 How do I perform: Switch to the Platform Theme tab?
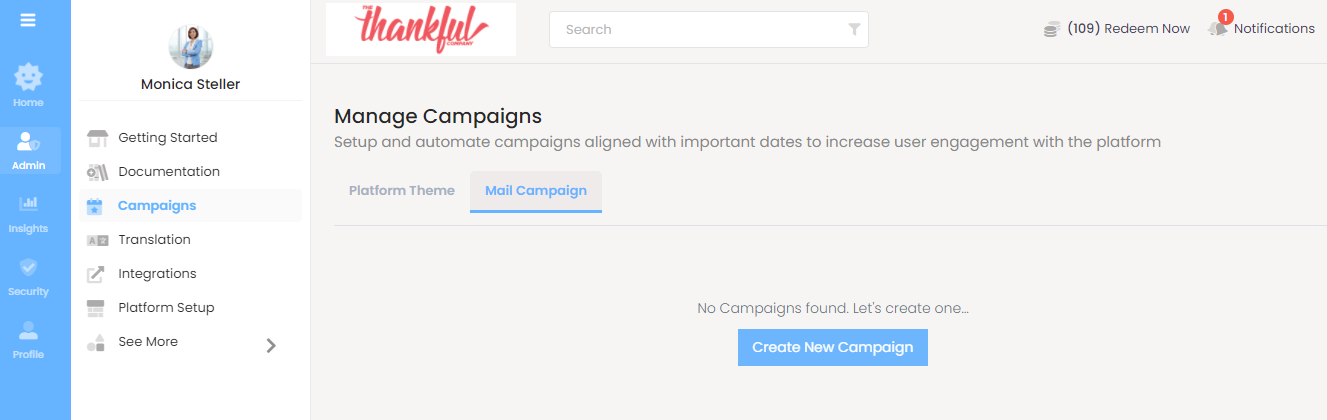[x=401, y=191]
